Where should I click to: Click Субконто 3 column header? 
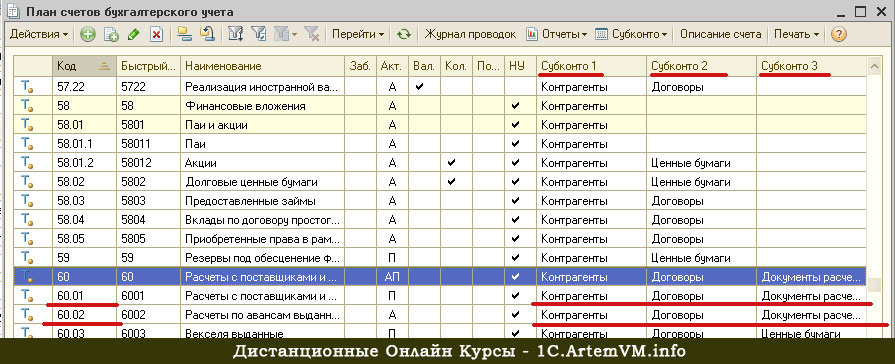pos(811,66)
